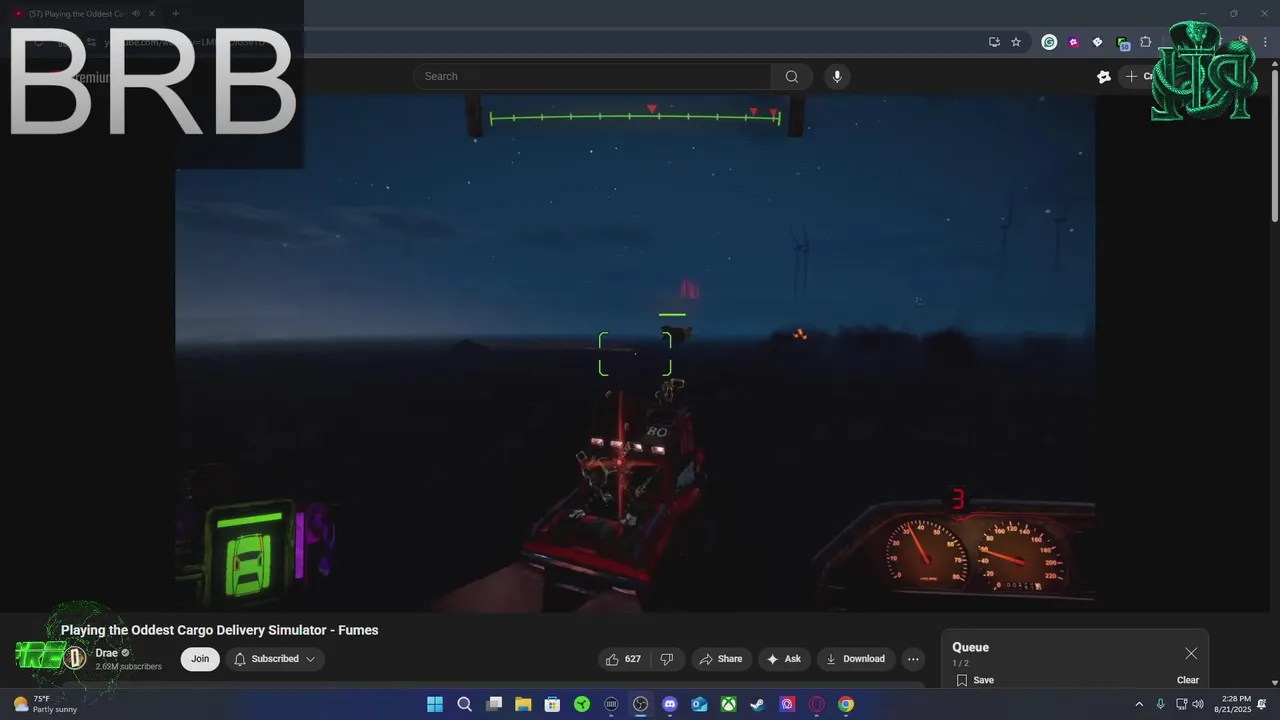Save the queue as playlist
Image resolution: width=1280 pixels, height=720 pixels.
(x=975, y=680)
